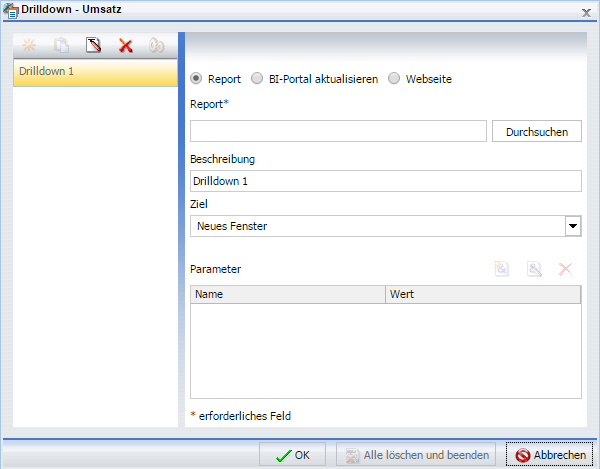
Task: Select Drilldown 1 in the list
Action: click(95, 72)
